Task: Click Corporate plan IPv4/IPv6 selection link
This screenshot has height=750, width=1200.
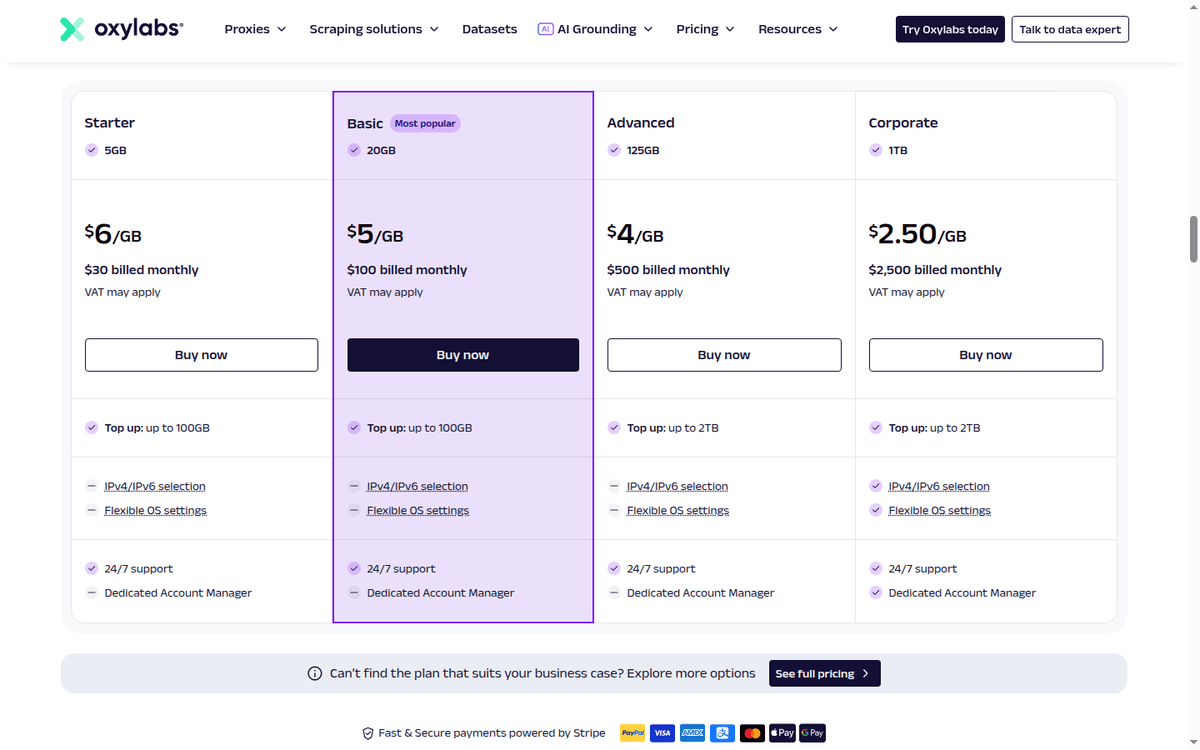Action: click(x=939, y=487)
